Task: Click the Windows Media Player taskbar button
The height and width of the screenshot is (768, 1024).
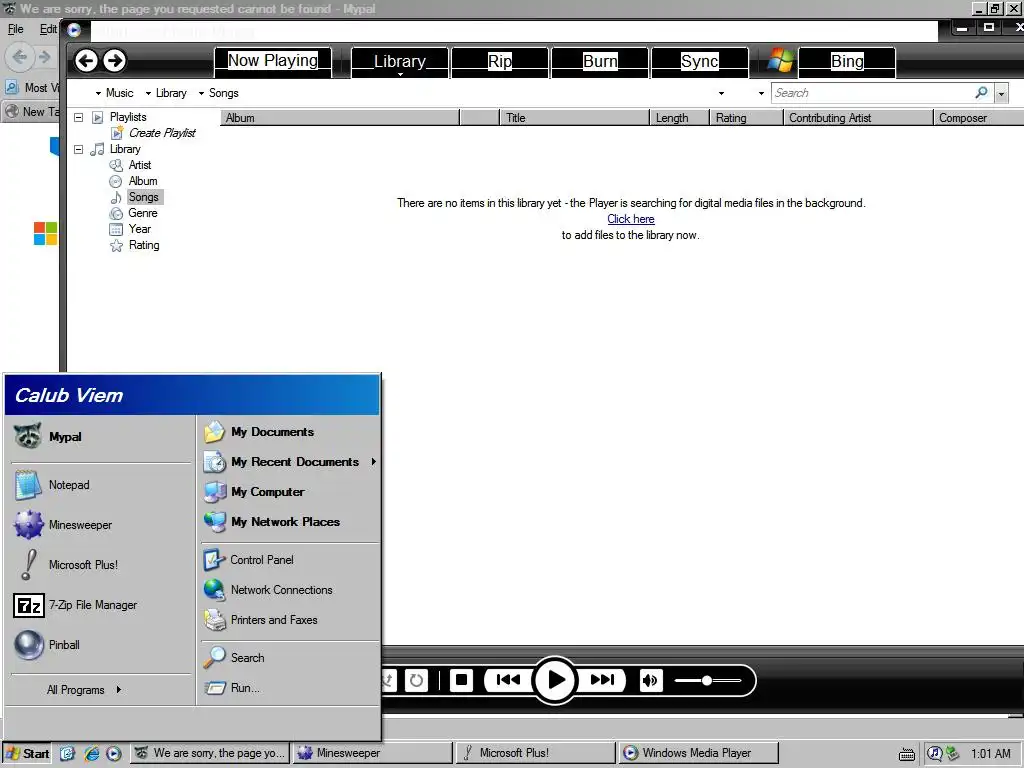Action: (698, 753)
